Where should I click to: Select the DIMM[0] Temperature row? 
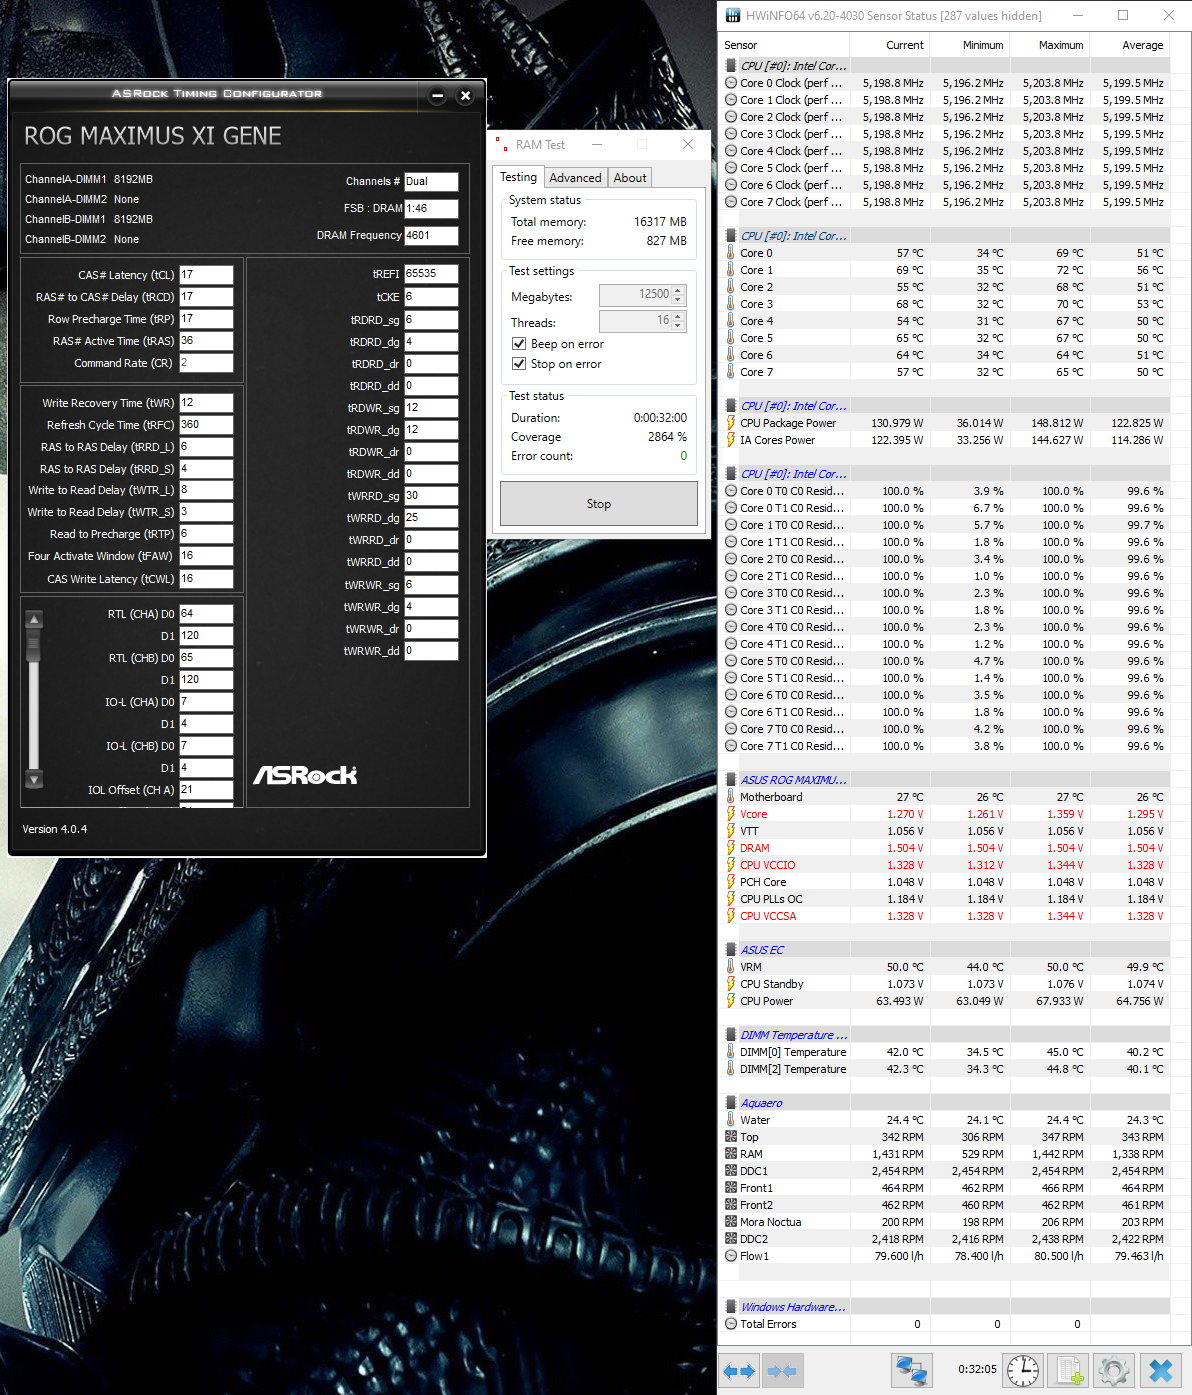945,1052
